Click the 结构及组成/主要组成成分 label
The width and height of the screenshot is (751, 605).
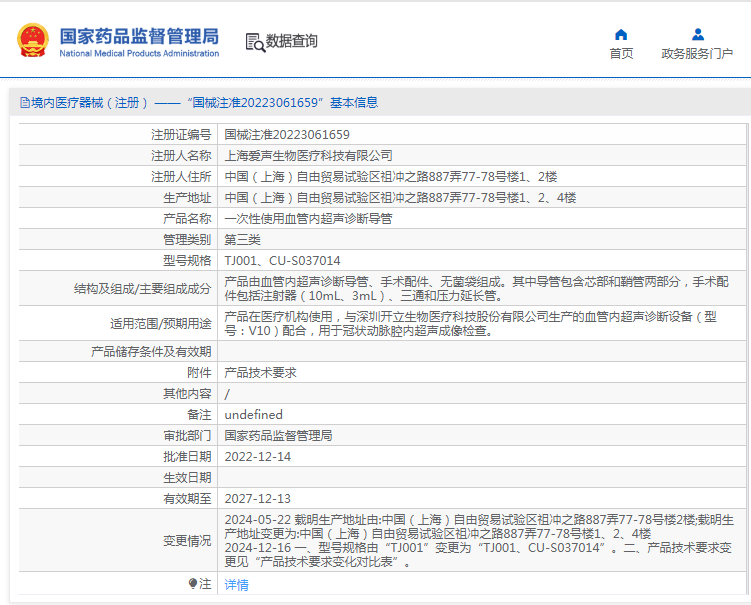pyautogui.click(x=142, y=289)
